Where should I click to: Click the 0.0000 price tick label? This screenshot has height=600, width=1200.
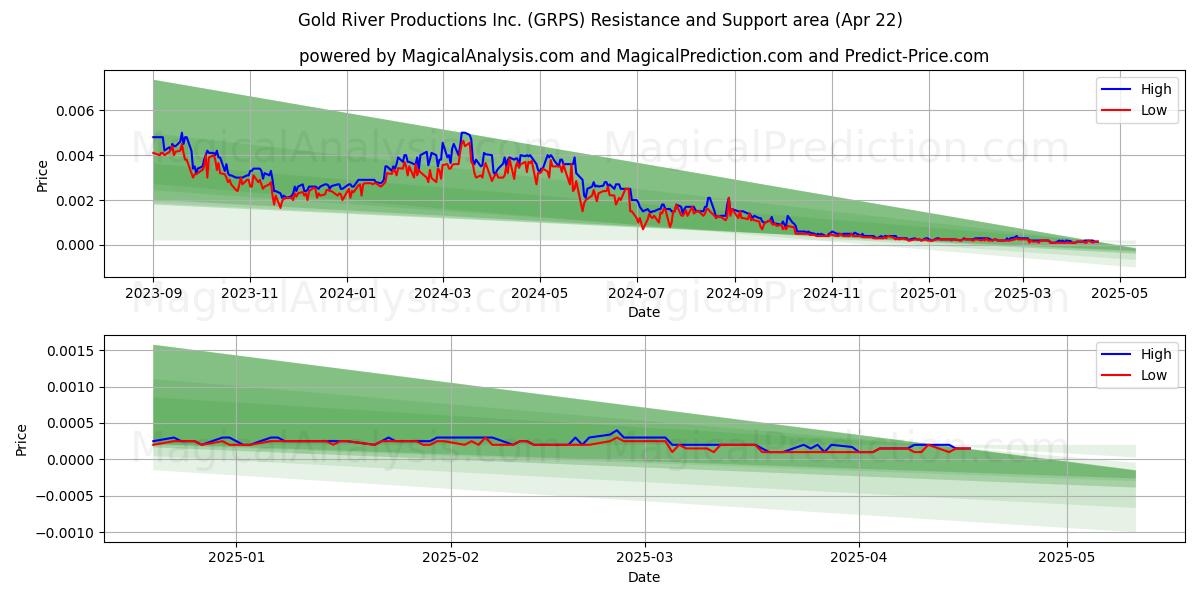[x=72, y=460]
